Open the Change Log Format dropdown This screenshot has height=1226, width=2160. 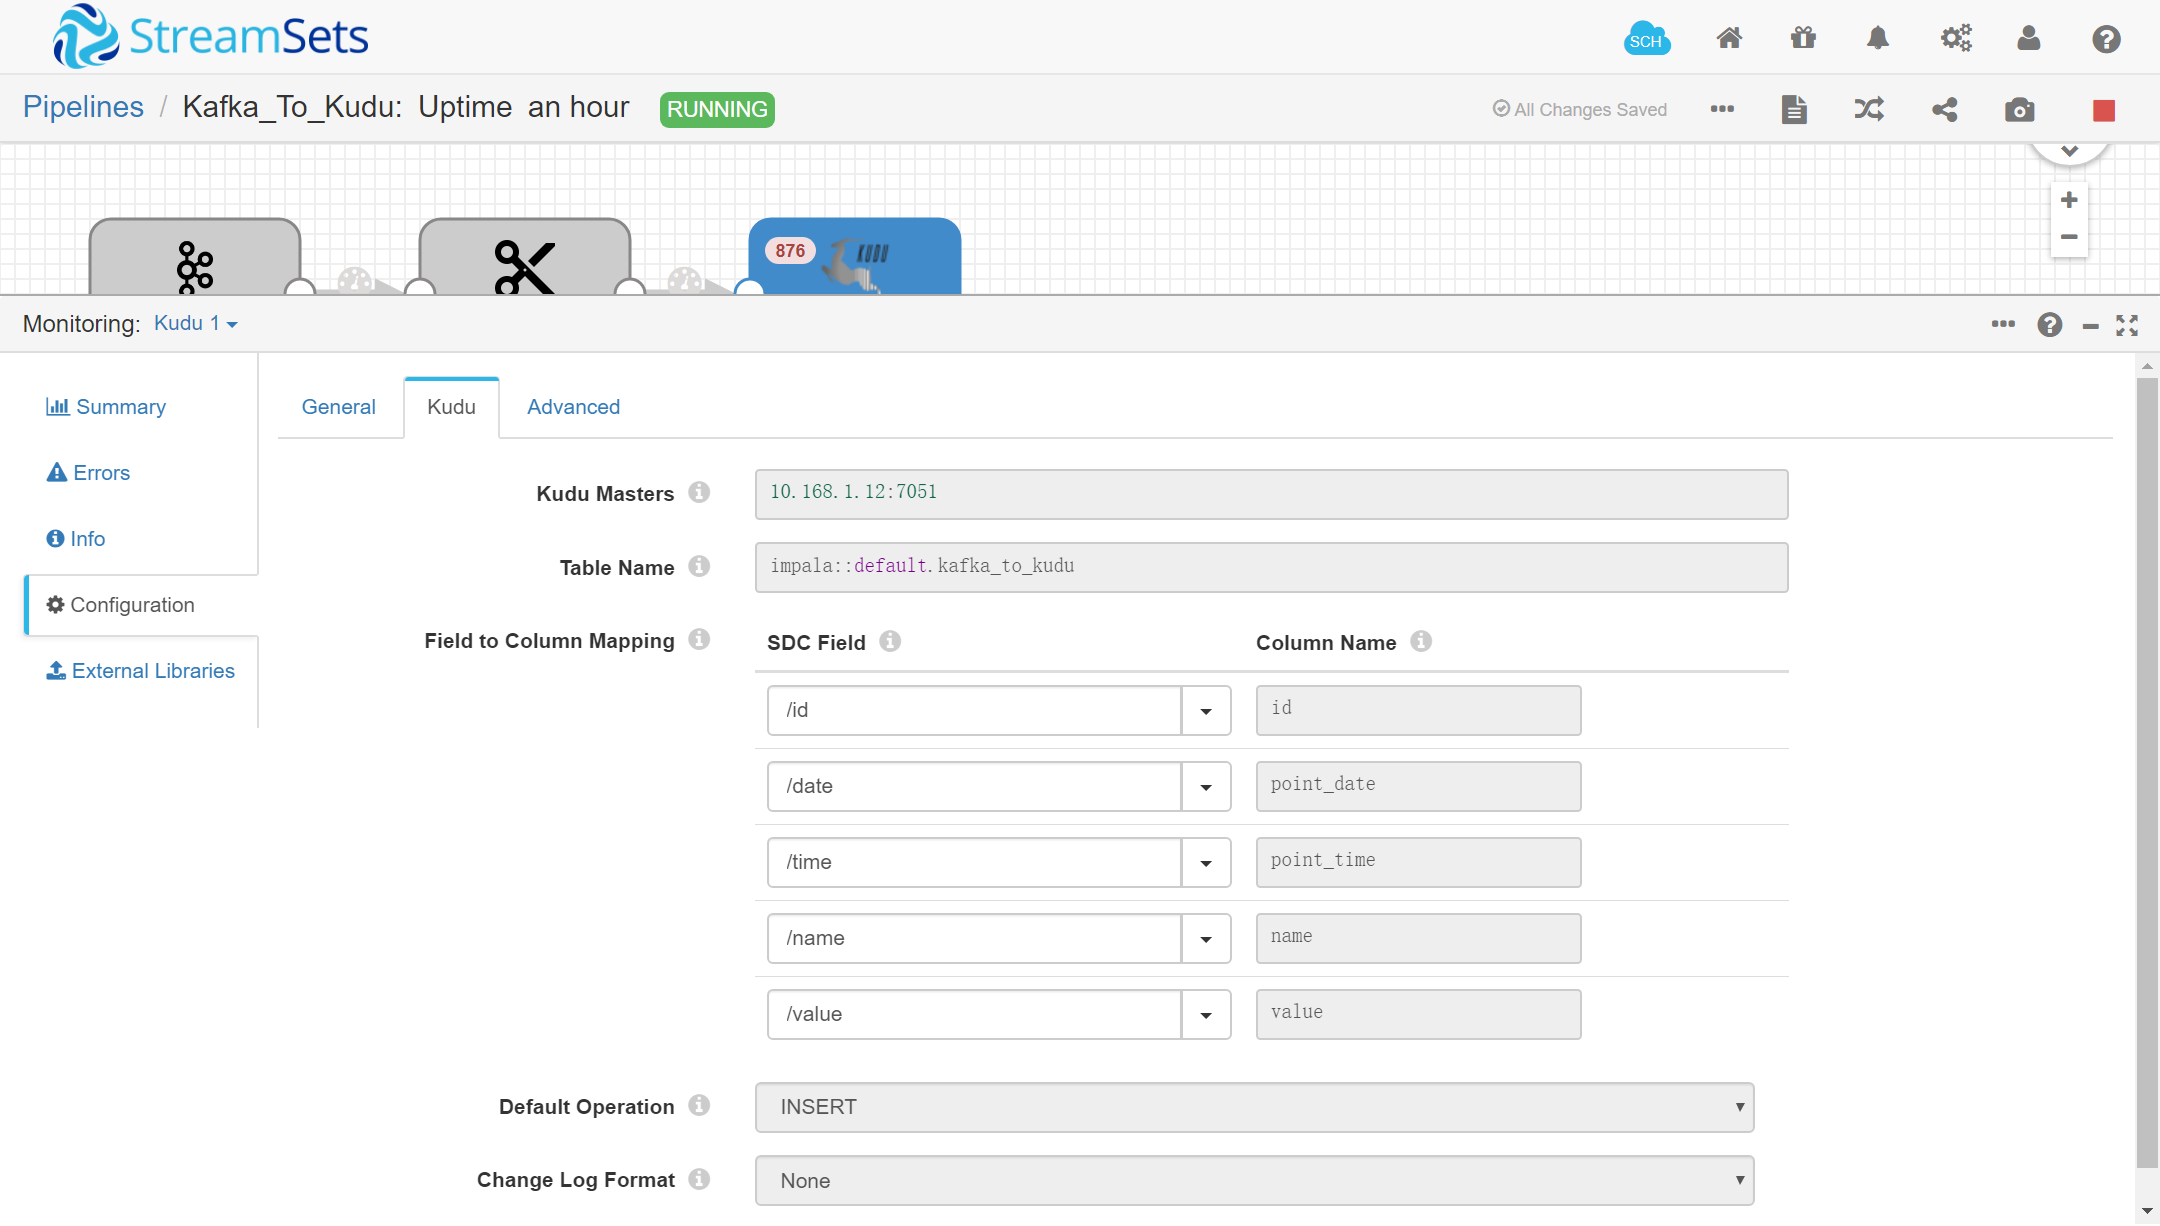[x=1254, y=1181]
